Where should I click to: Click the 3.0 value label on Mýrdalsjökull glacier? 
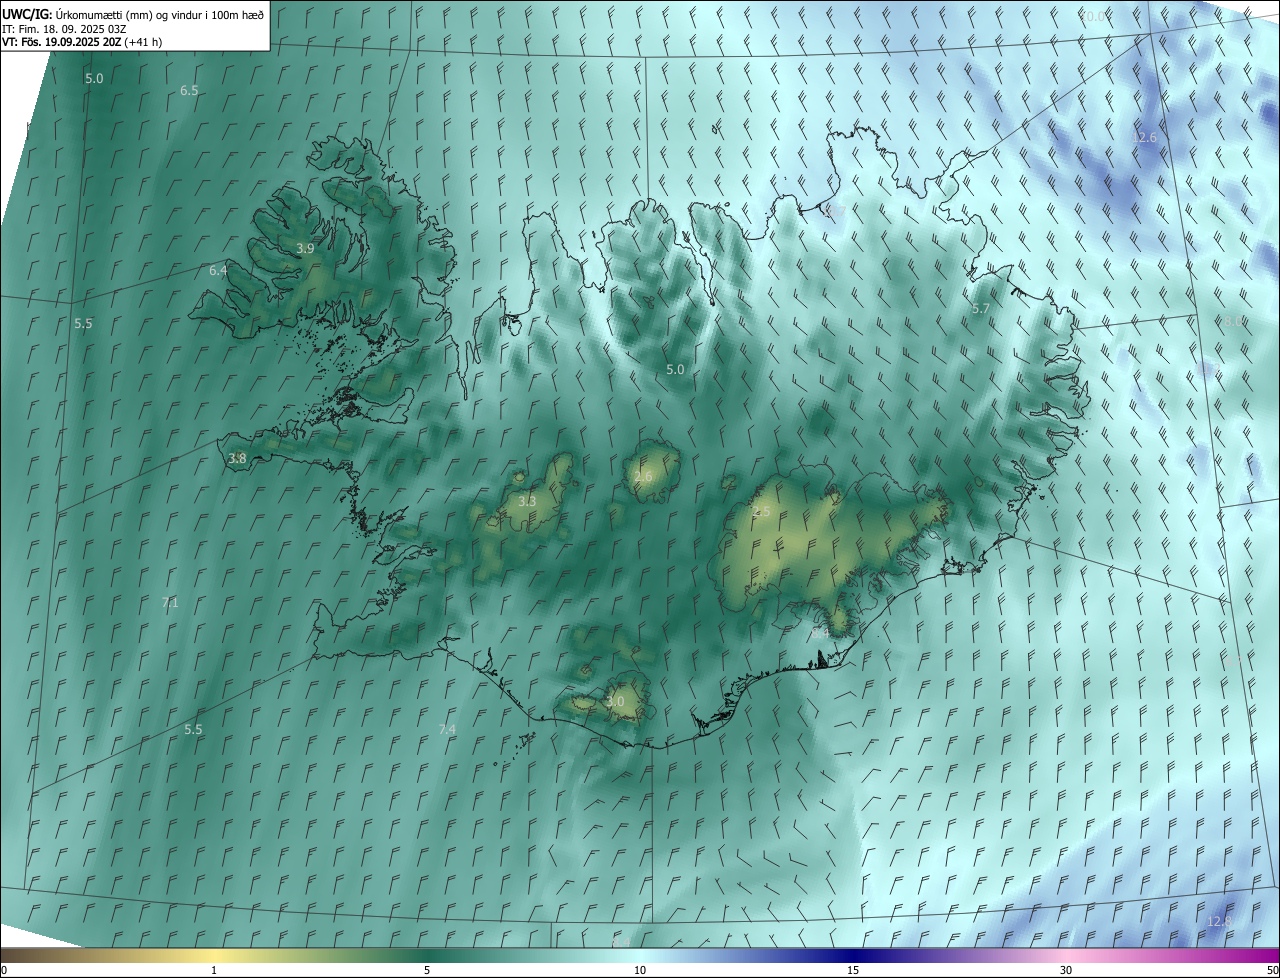(x=615, y=702)
